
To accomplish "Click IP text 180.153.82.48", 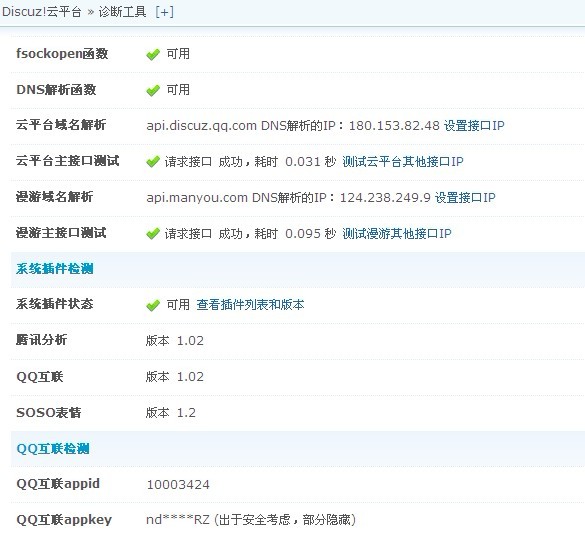I will pyautogui.click(x=394, y=125).
